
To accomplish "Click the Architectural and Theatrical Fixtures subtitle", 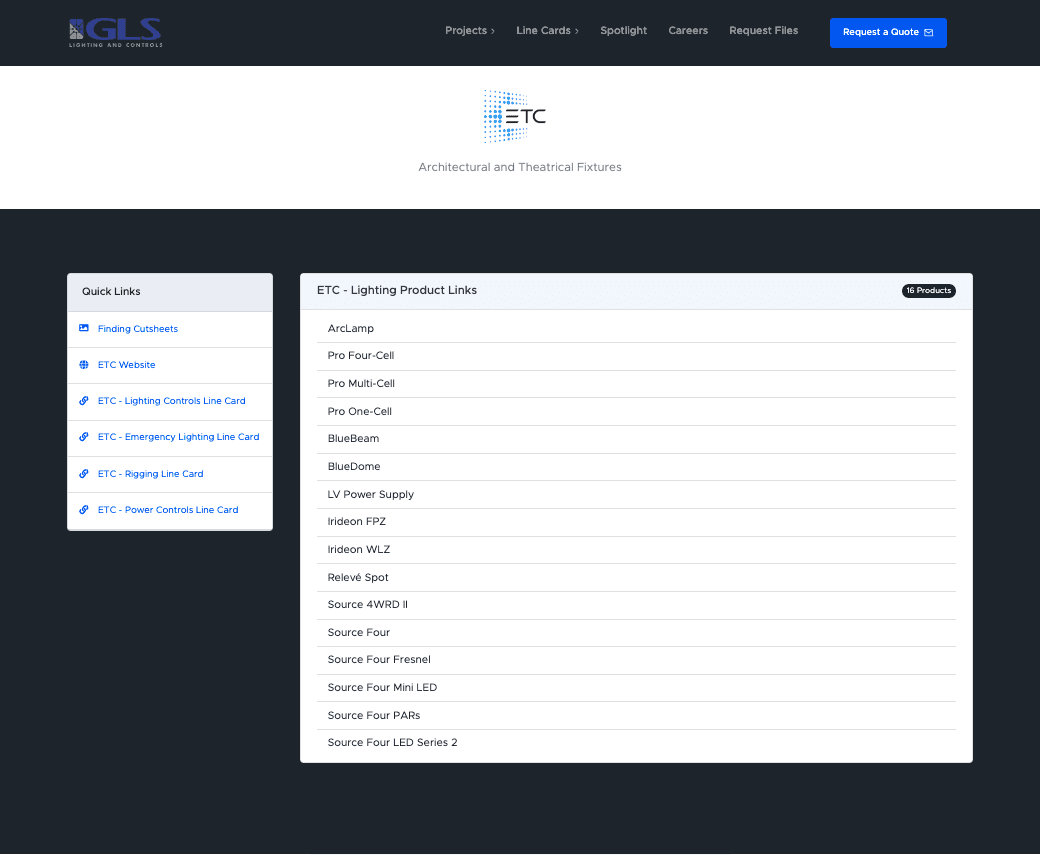I will (x=520, y=167).
